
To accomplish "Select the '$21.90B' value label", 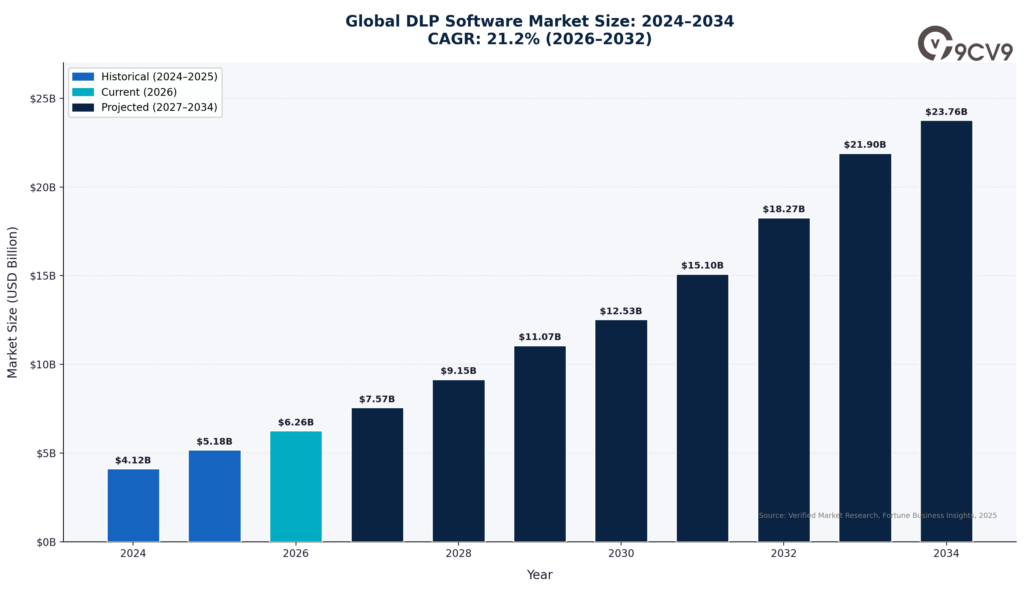I will [x=865, y=145].
